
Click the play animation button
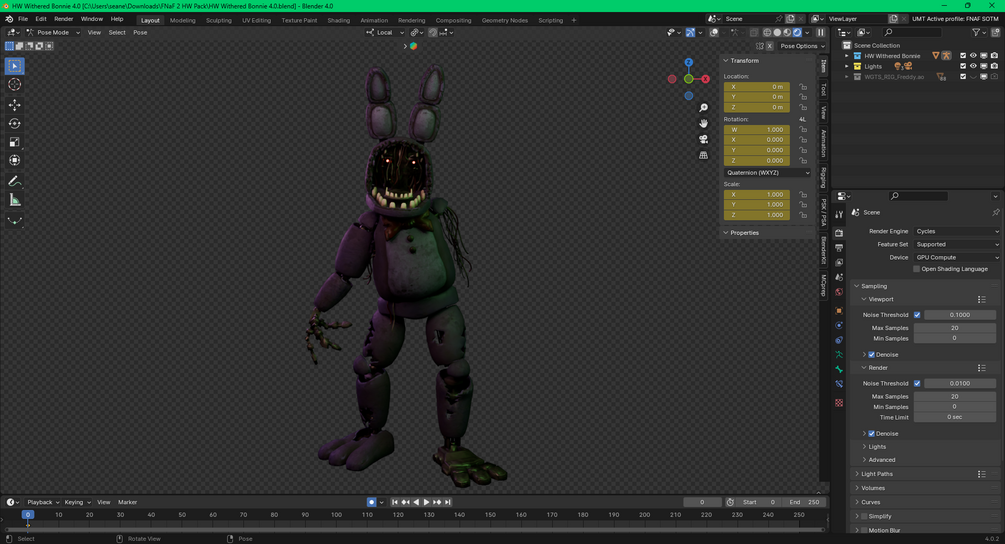(x=426, y=502)
